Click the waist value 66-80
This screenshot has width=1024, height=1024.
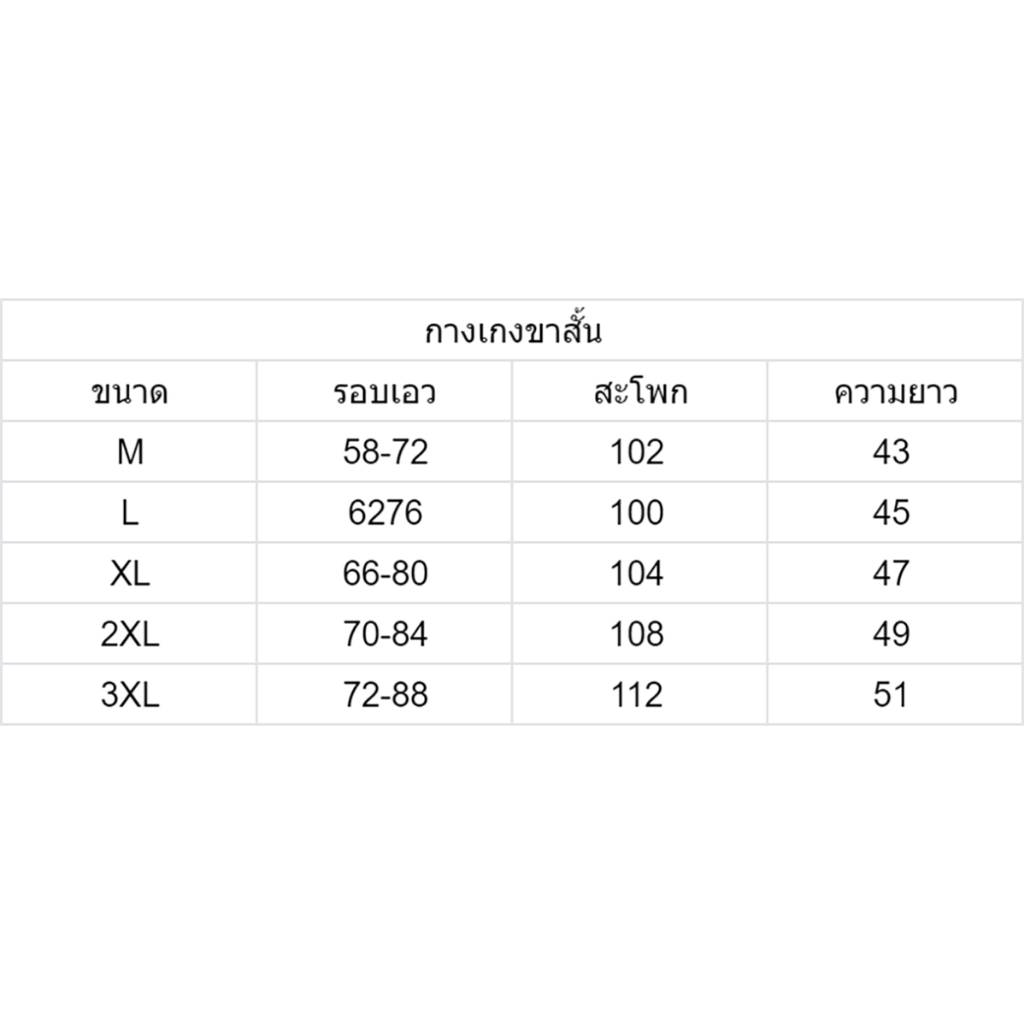point(385,573)
